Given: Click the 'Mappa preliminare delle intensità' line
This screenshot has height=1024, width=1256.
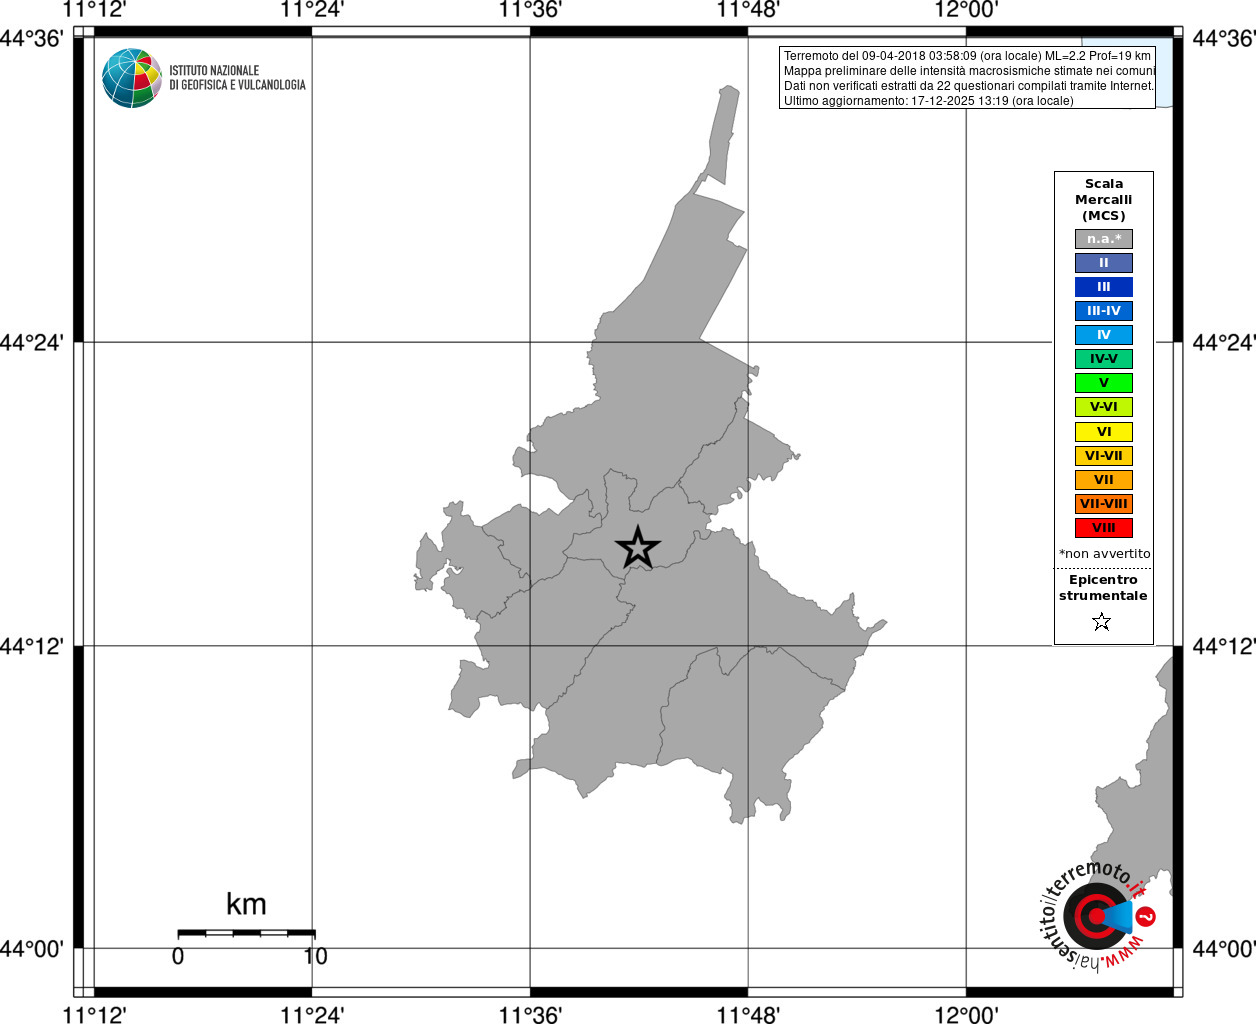Looking at the screenshot, I should pos(969,71).
